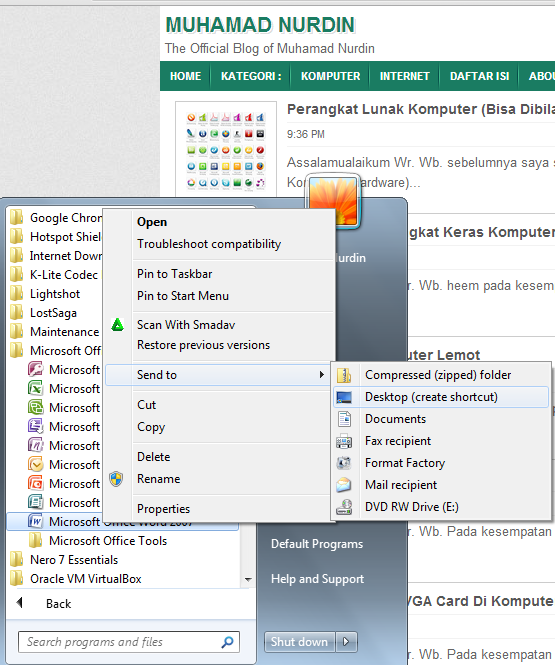
Task: Click the shield icon beside Rename
Action: tap(116, 479)
